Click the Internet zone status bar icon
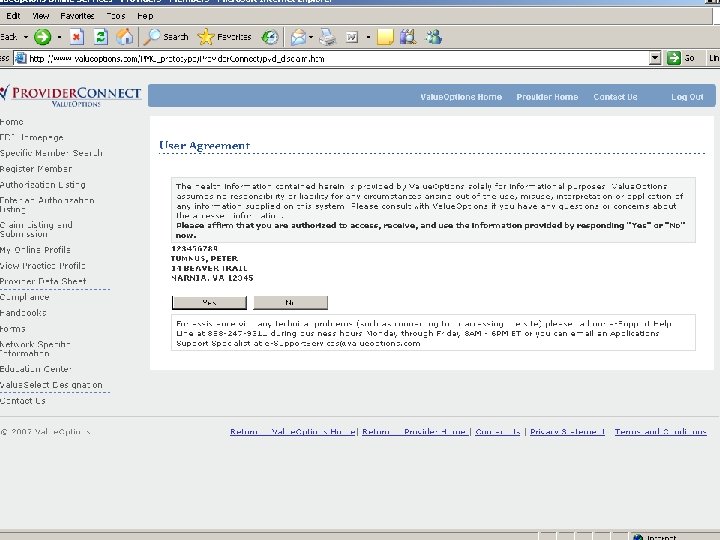 click(x=638, y=537)
